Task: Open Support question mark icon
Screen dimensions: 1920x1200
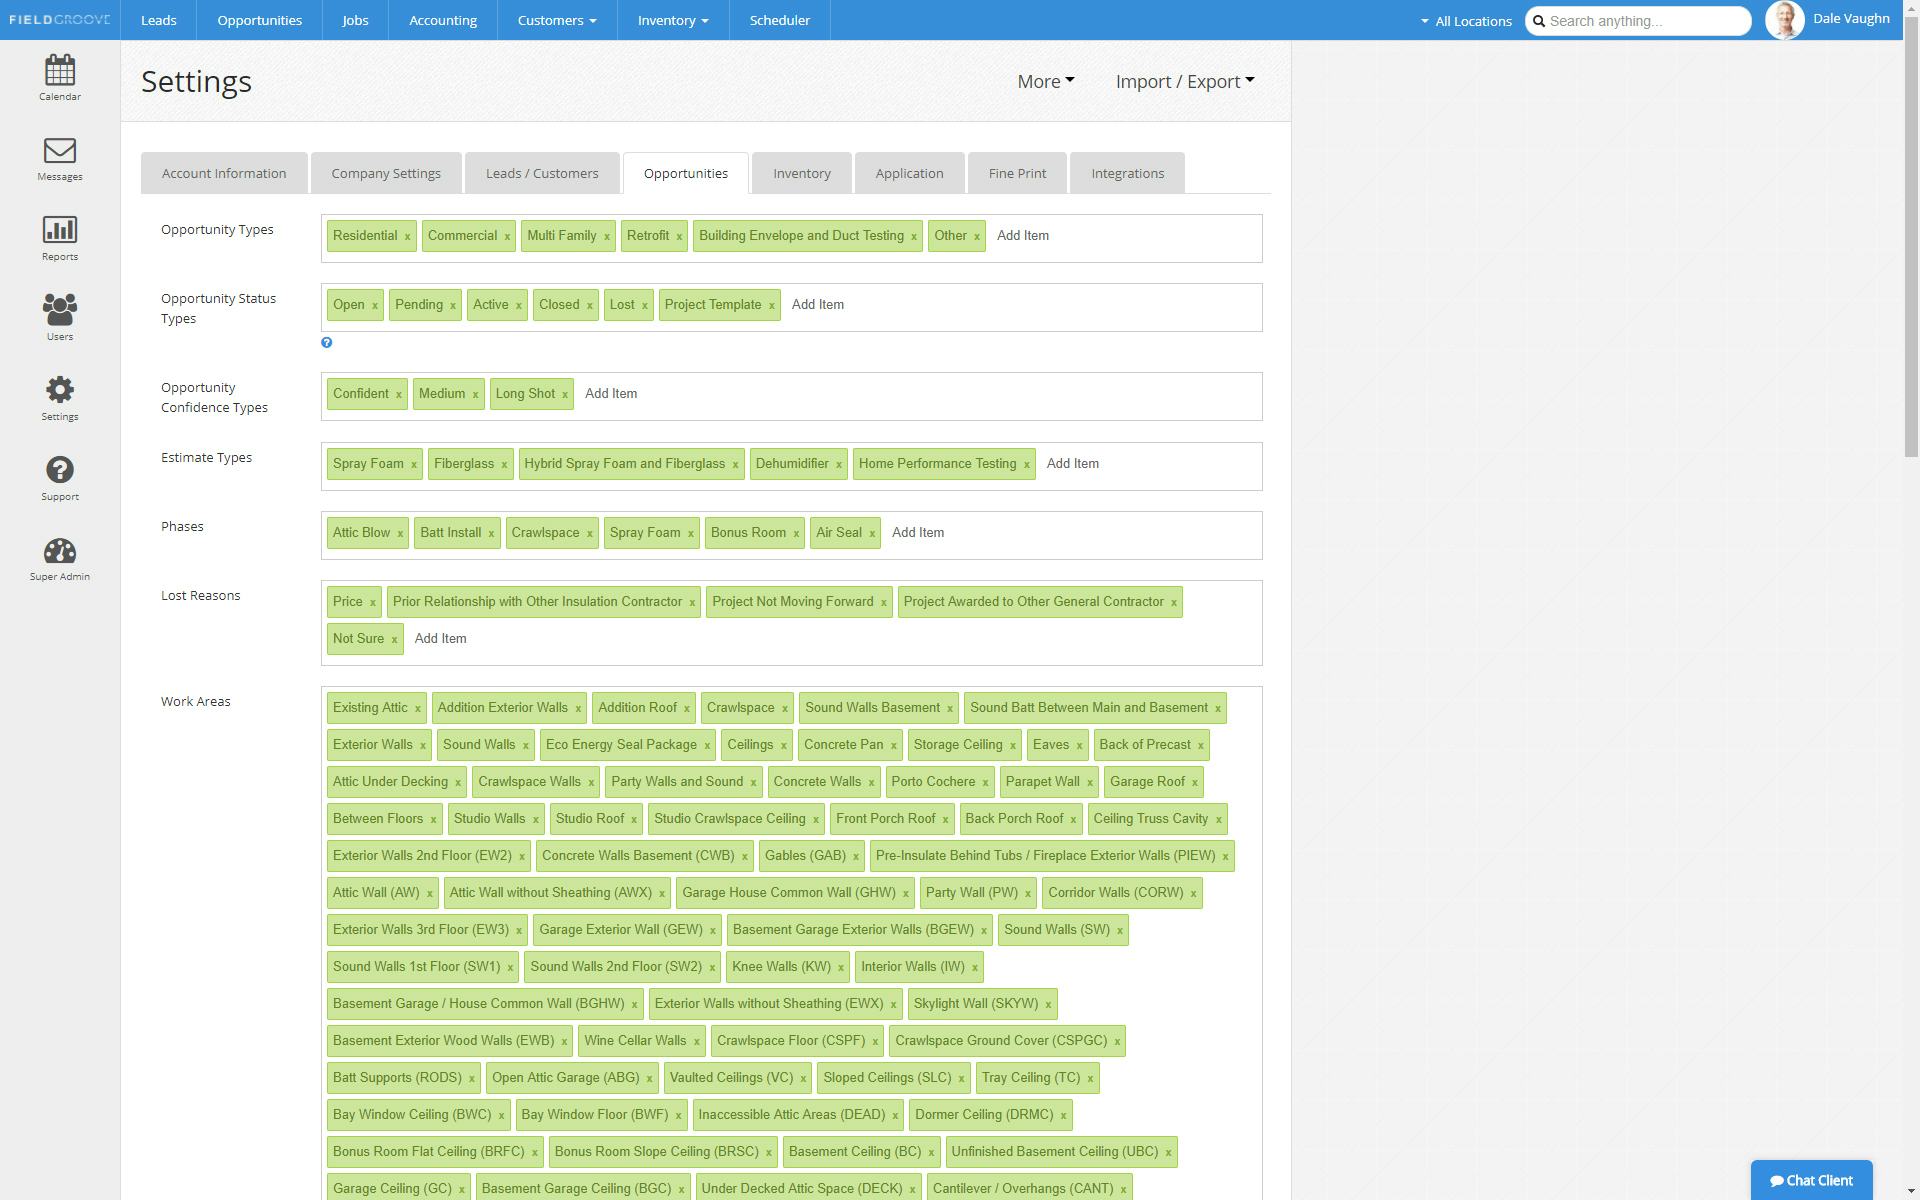Action: (x=60, y=471)
